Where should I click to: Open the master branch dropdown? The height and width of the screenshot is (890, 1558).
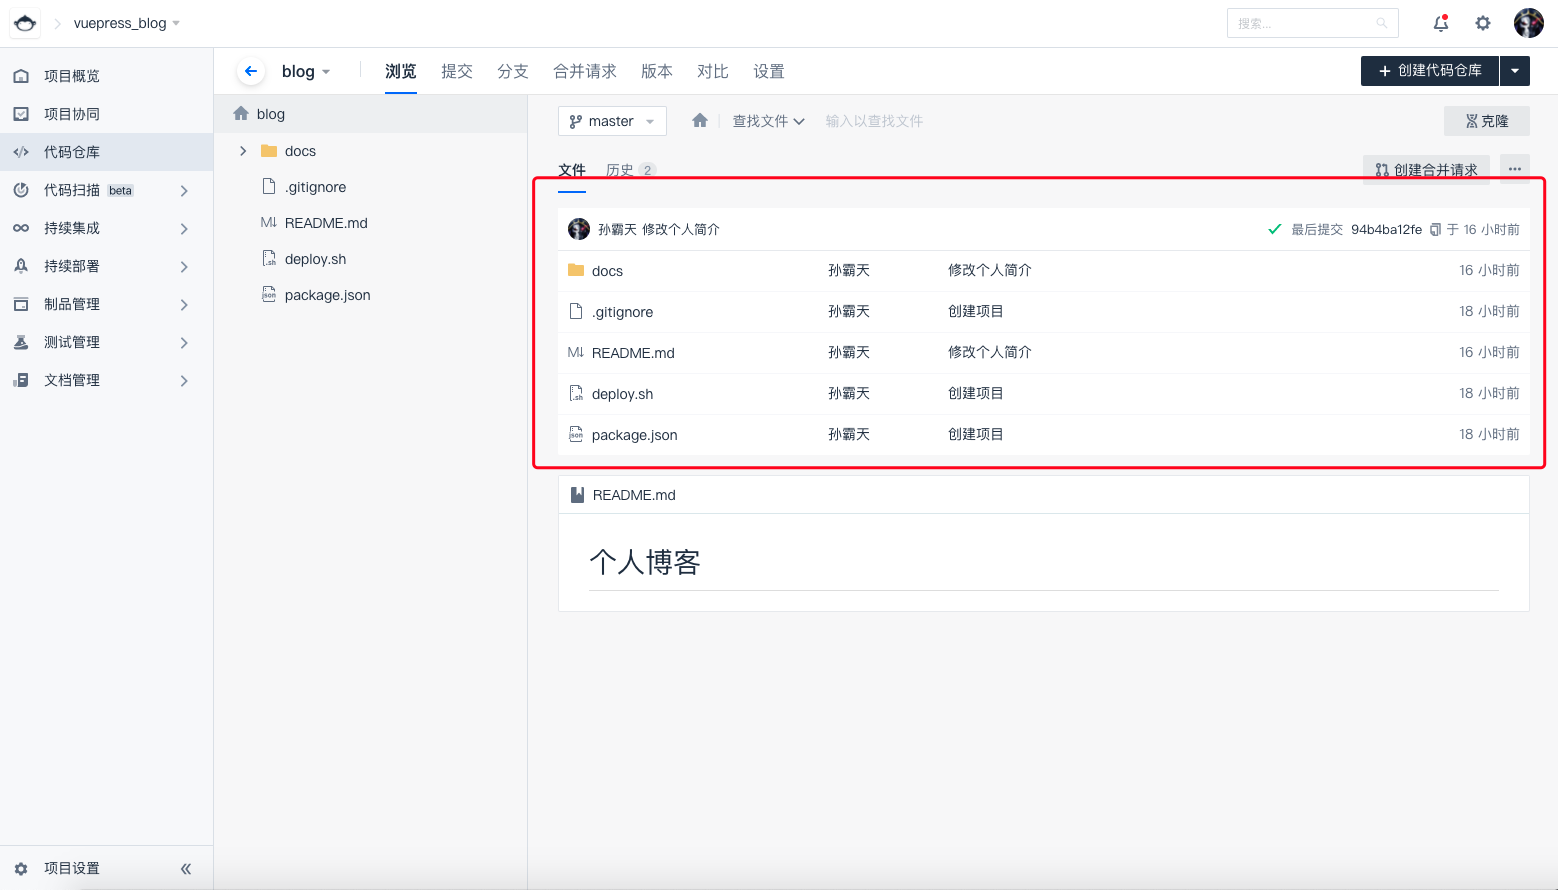[611, 121]
